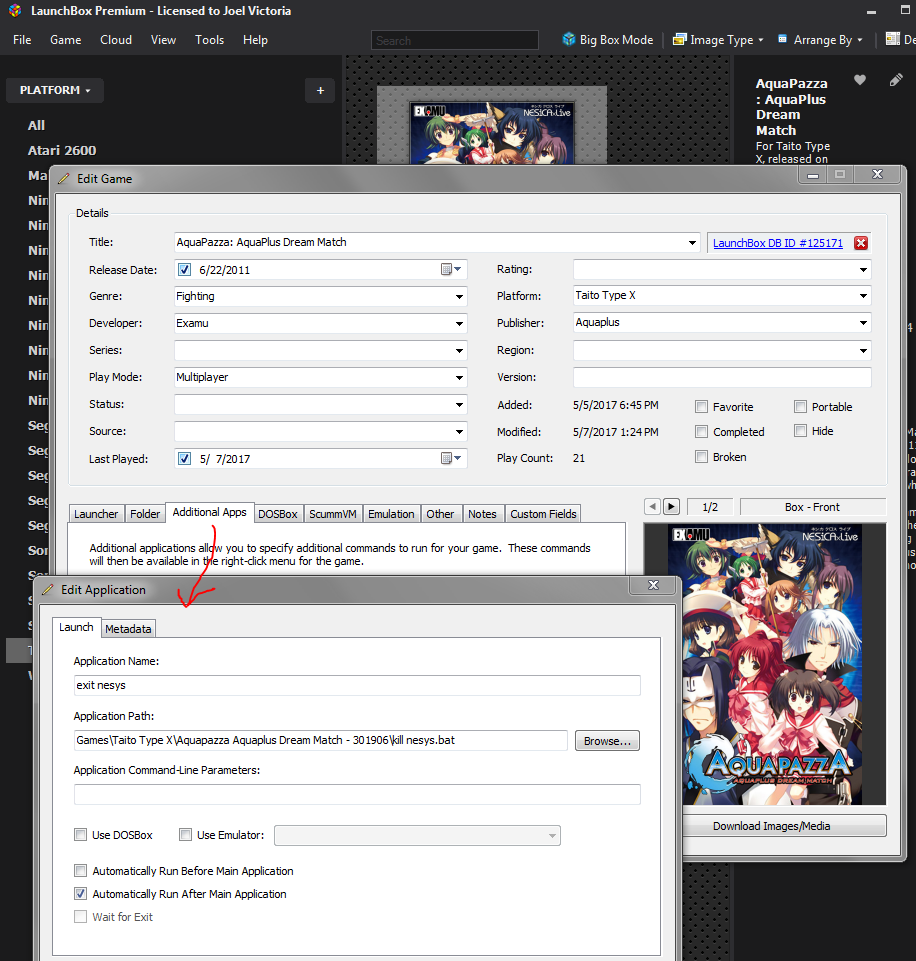Image resolution: width=916 pixels, height=961 pixels.
Task: Remove LaunchBox DB ID with red X icon
Action: (x=861, y=243)
